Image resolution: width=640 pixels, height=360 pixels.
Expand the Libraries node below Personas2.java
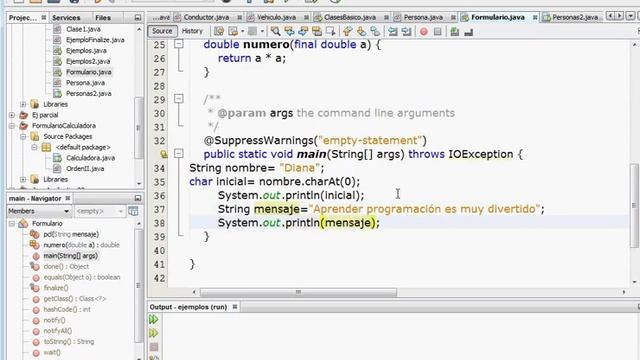tap(23, 104)
